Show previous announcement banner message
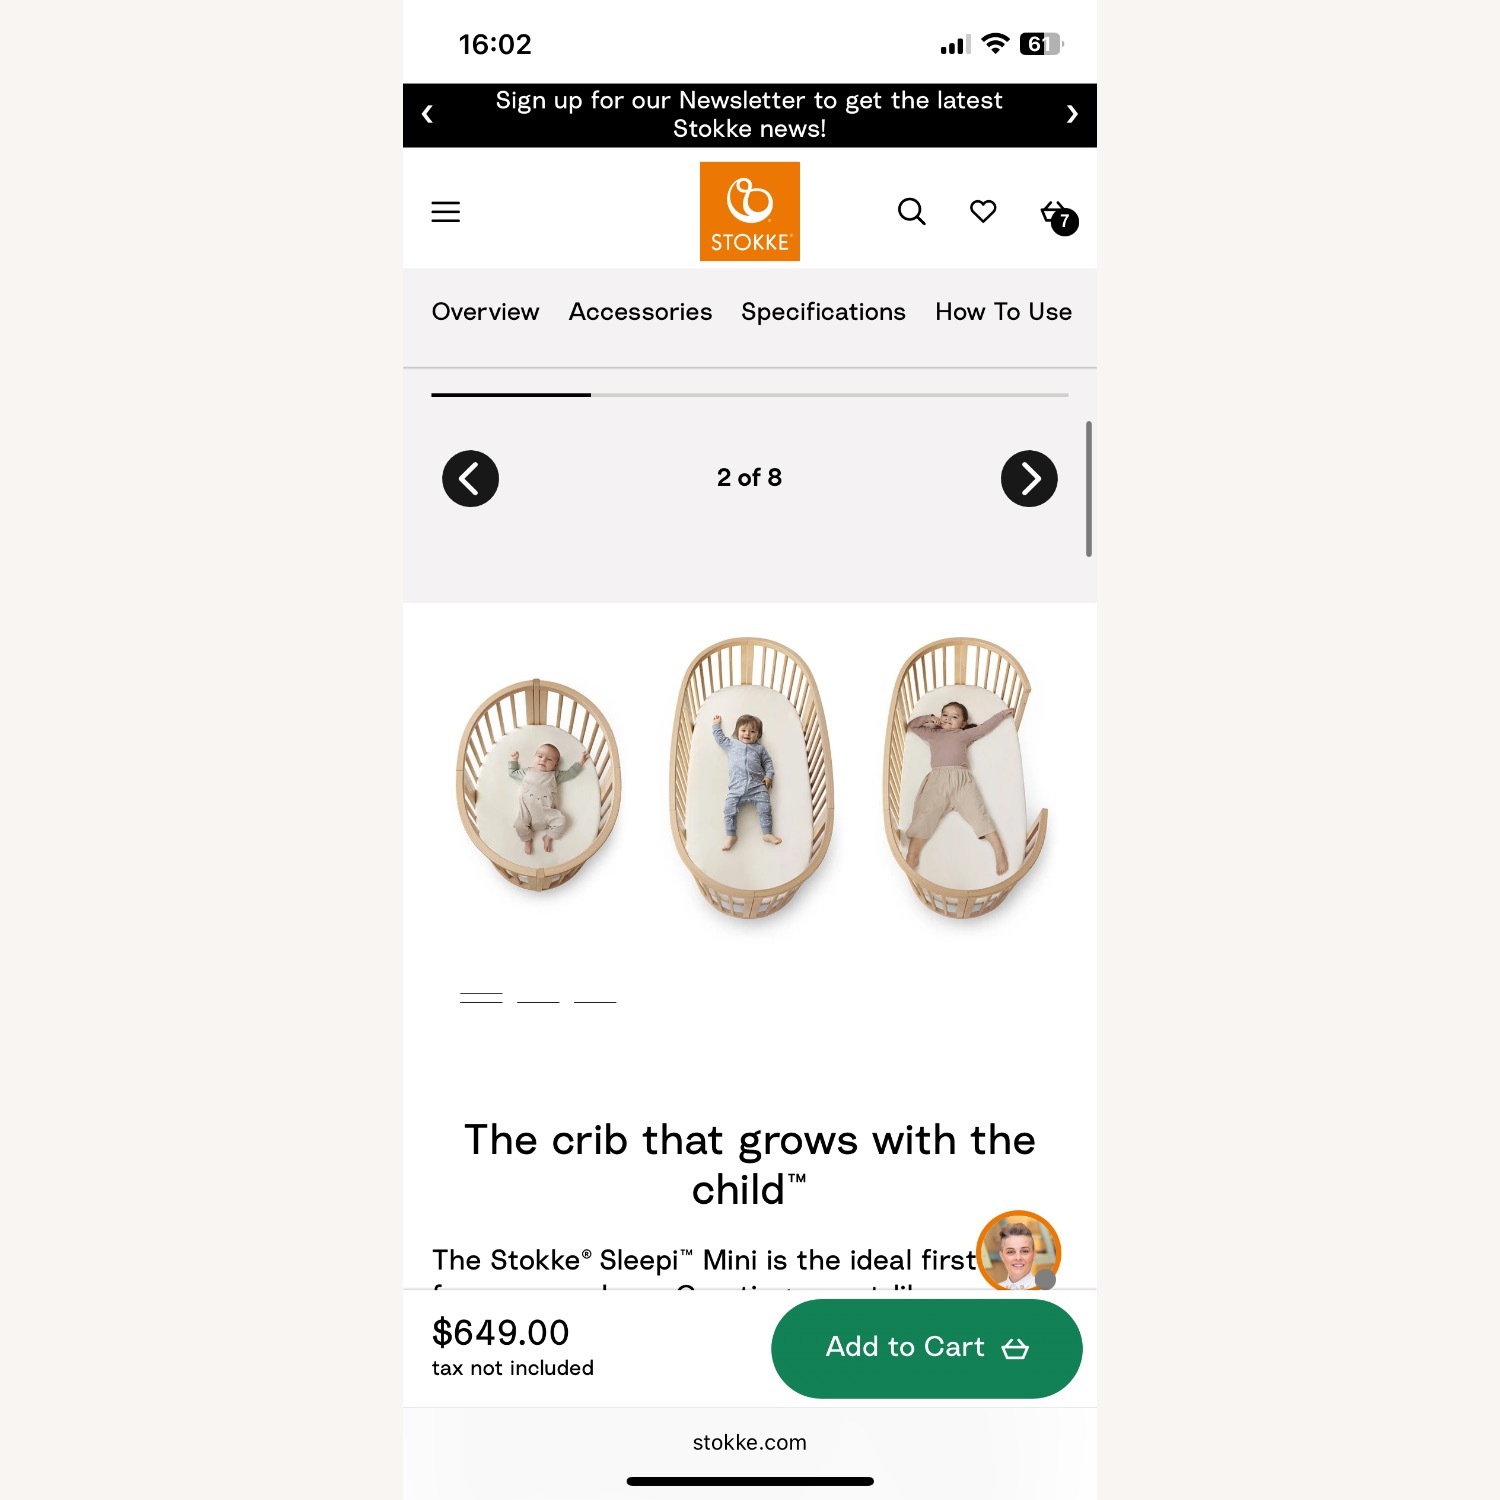 (427, 114)
